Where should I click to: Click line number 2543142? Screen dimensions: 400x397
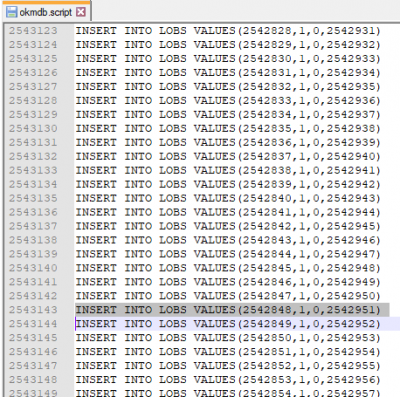(33, 296)
